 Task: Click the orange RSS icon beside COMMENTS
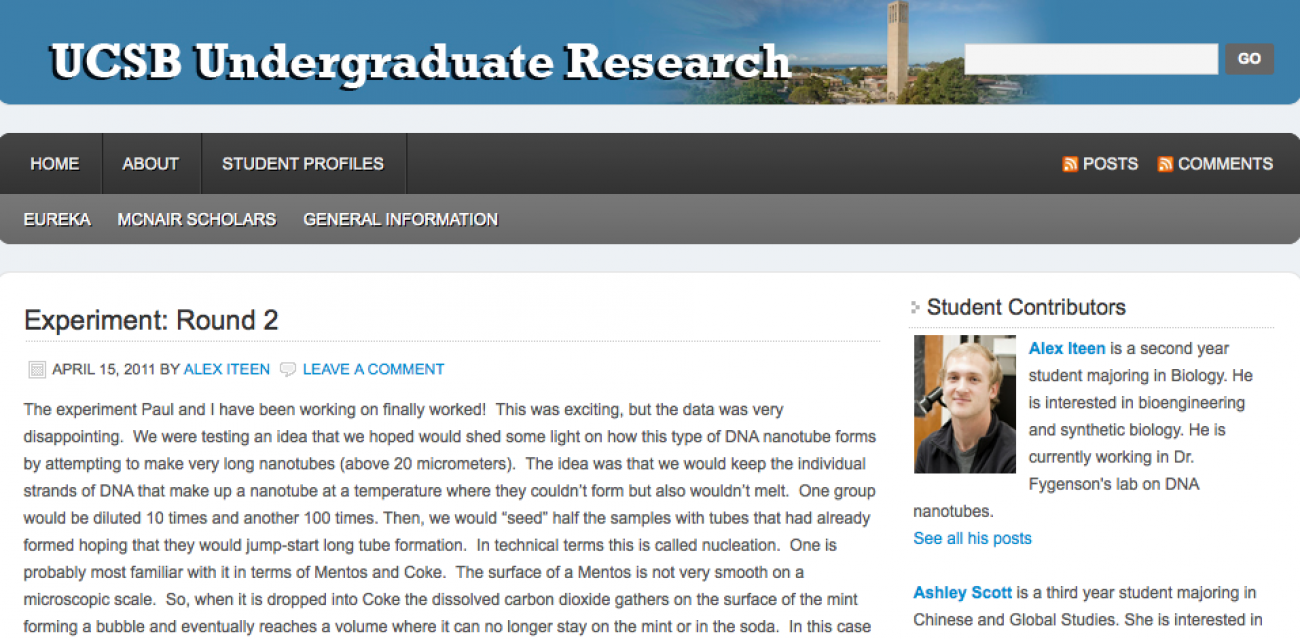tap(1165, 165)
